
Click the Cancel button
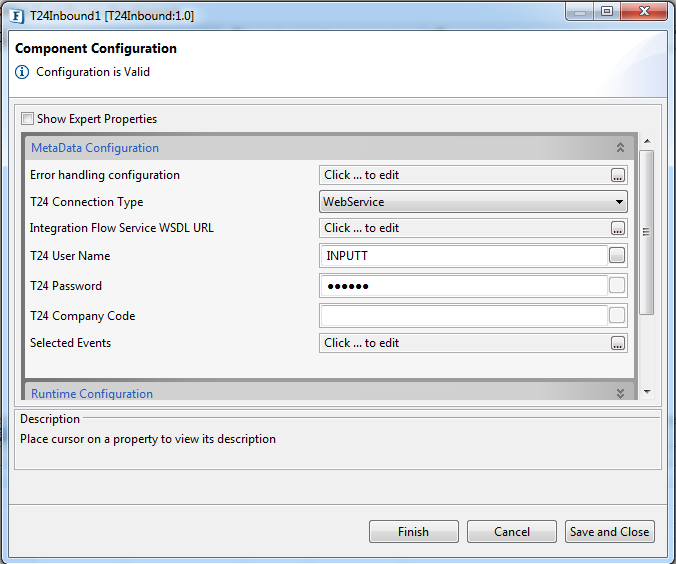(512, 532)
